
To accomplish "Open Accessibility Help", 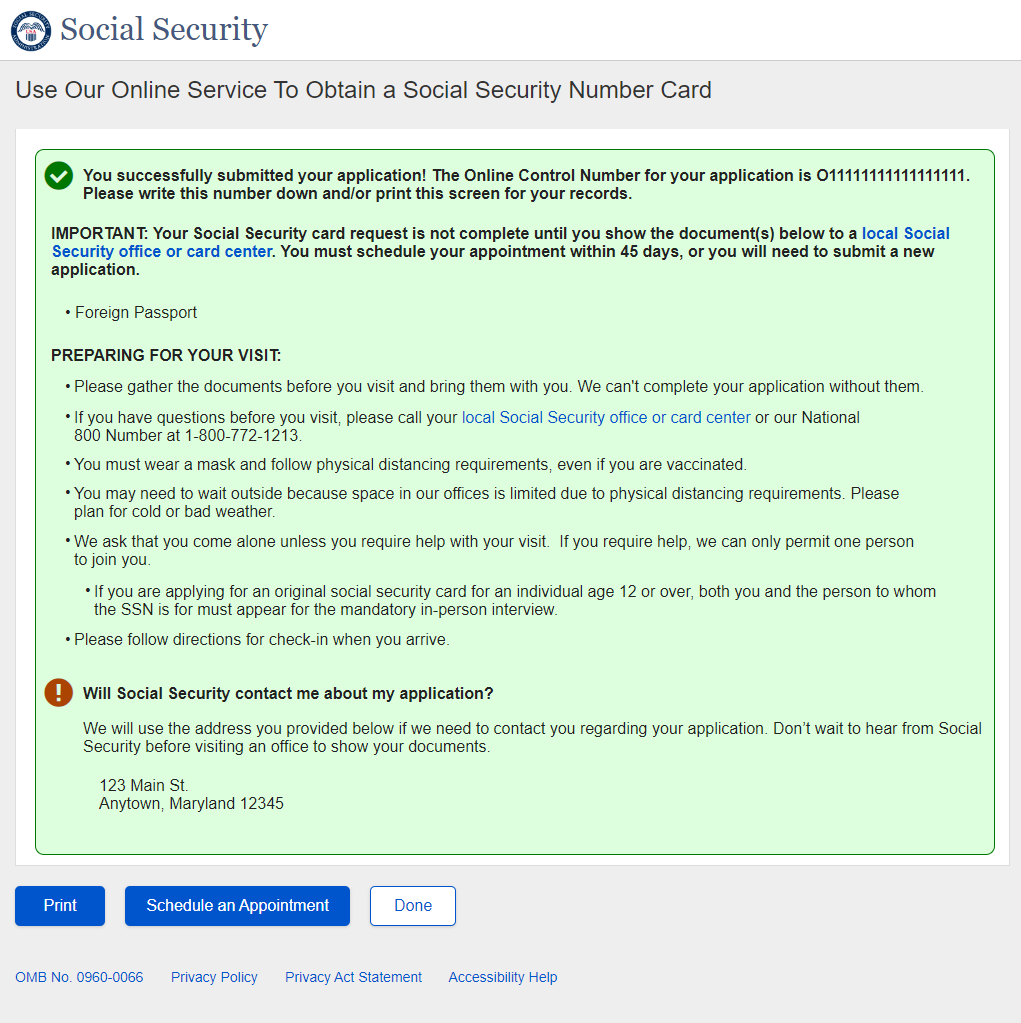I will 502,977.
